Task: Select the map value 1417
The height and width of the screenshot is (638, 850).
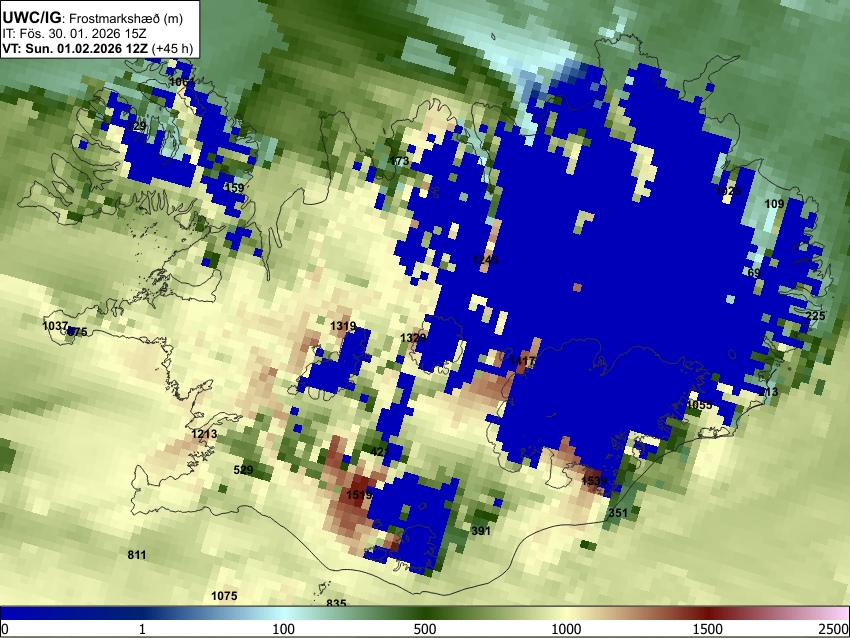Action: (523, 361)
